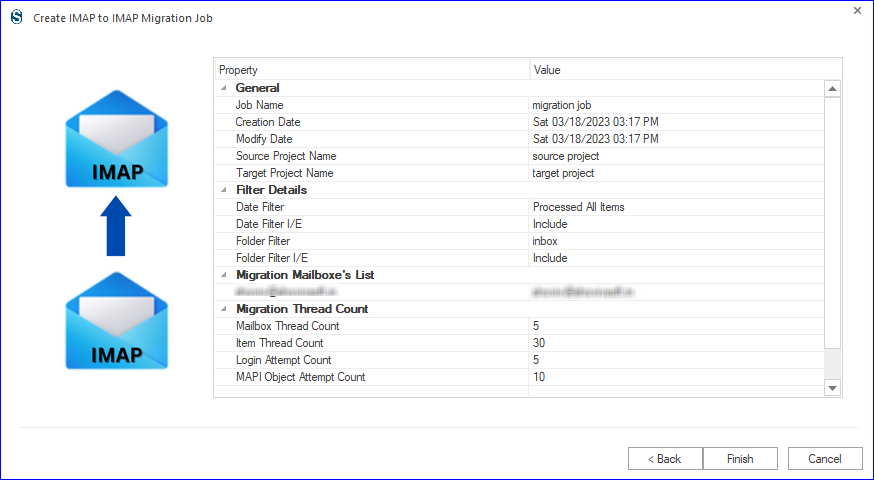874x480 pixels.
Task: Close the migration job dialog
Action: tap(857, 11)
